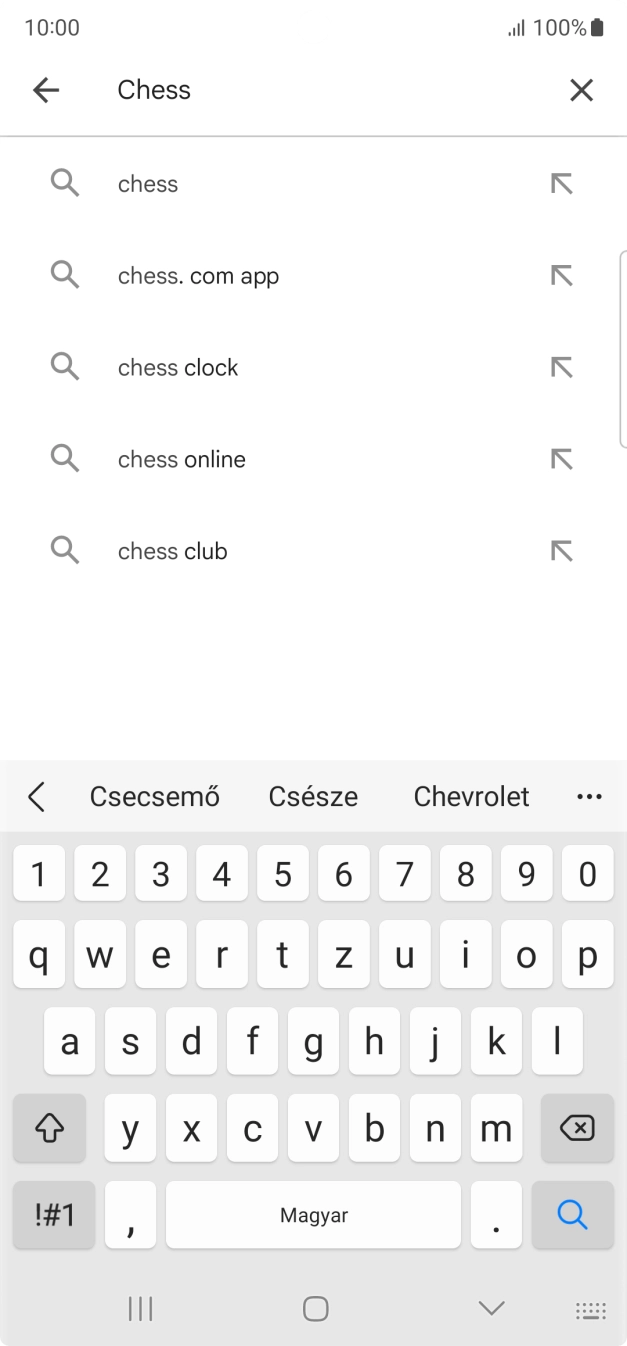Image resolution: width=627 pixels, height=1346 pixels.
Task: Tap the magnifier icon beside 'chess clock'
Action: click(64, 366)
